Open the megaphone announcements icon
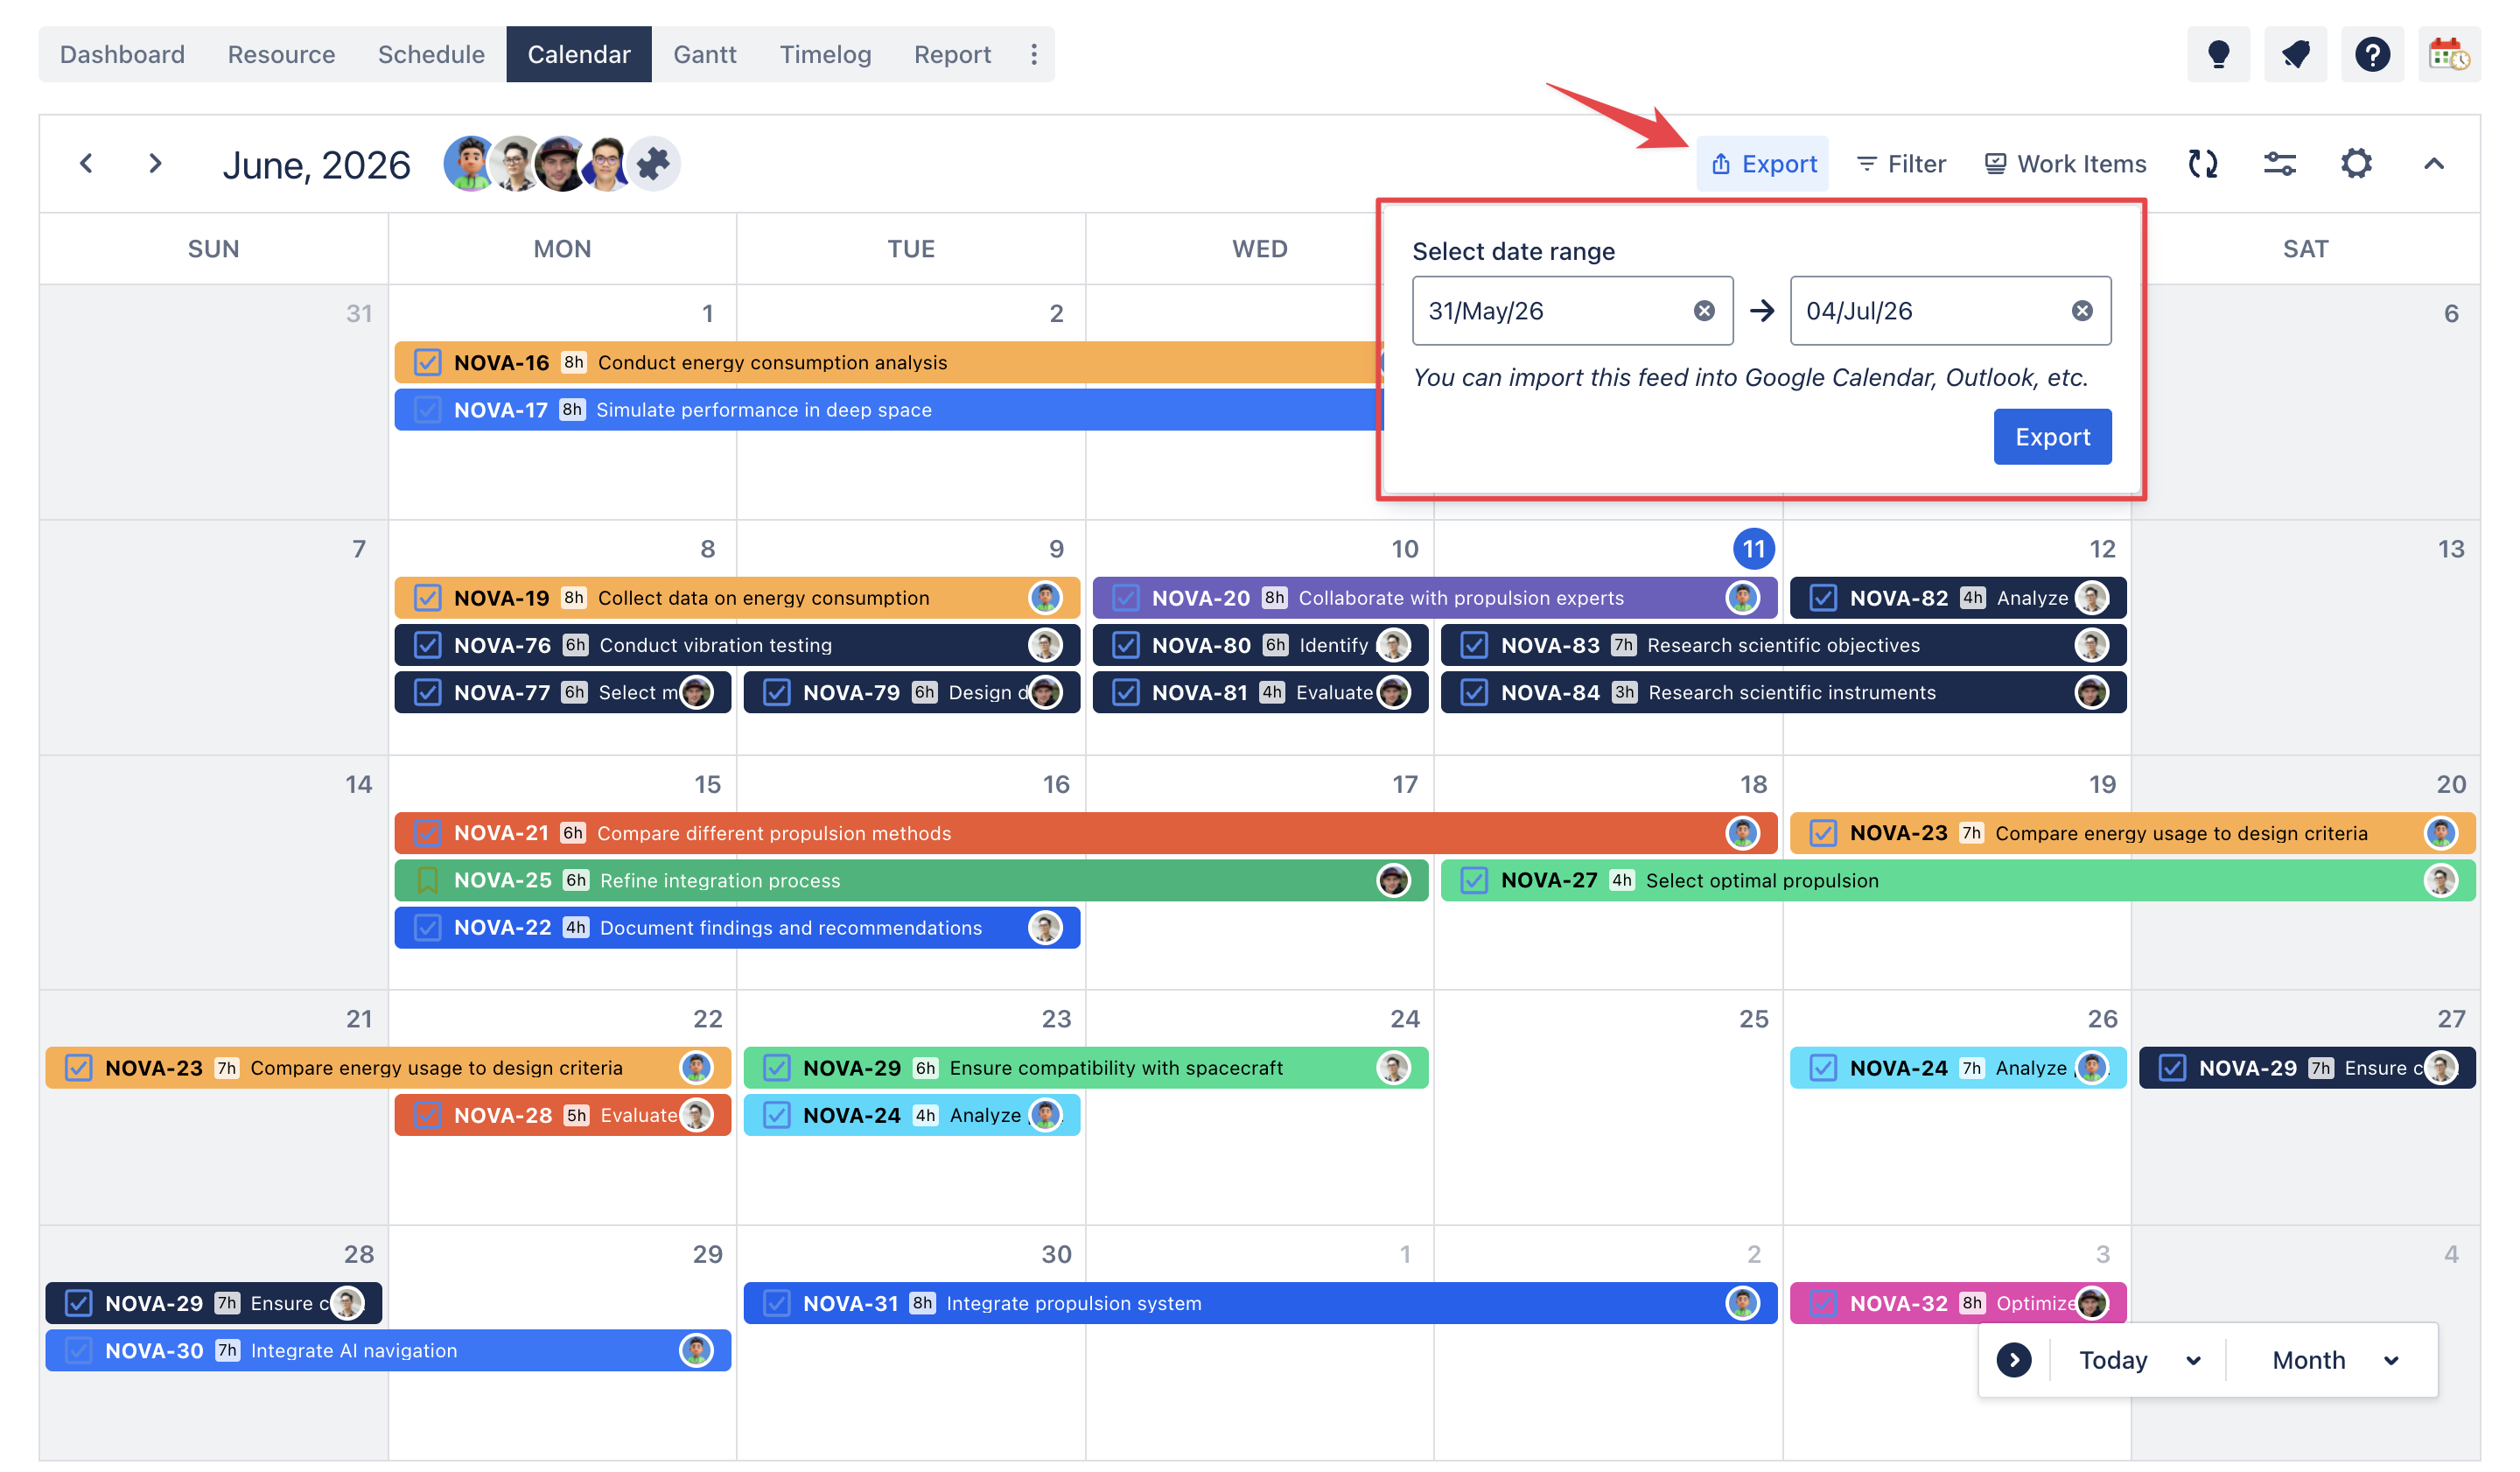The image size is (2520, 1472). coord(2294,54)
